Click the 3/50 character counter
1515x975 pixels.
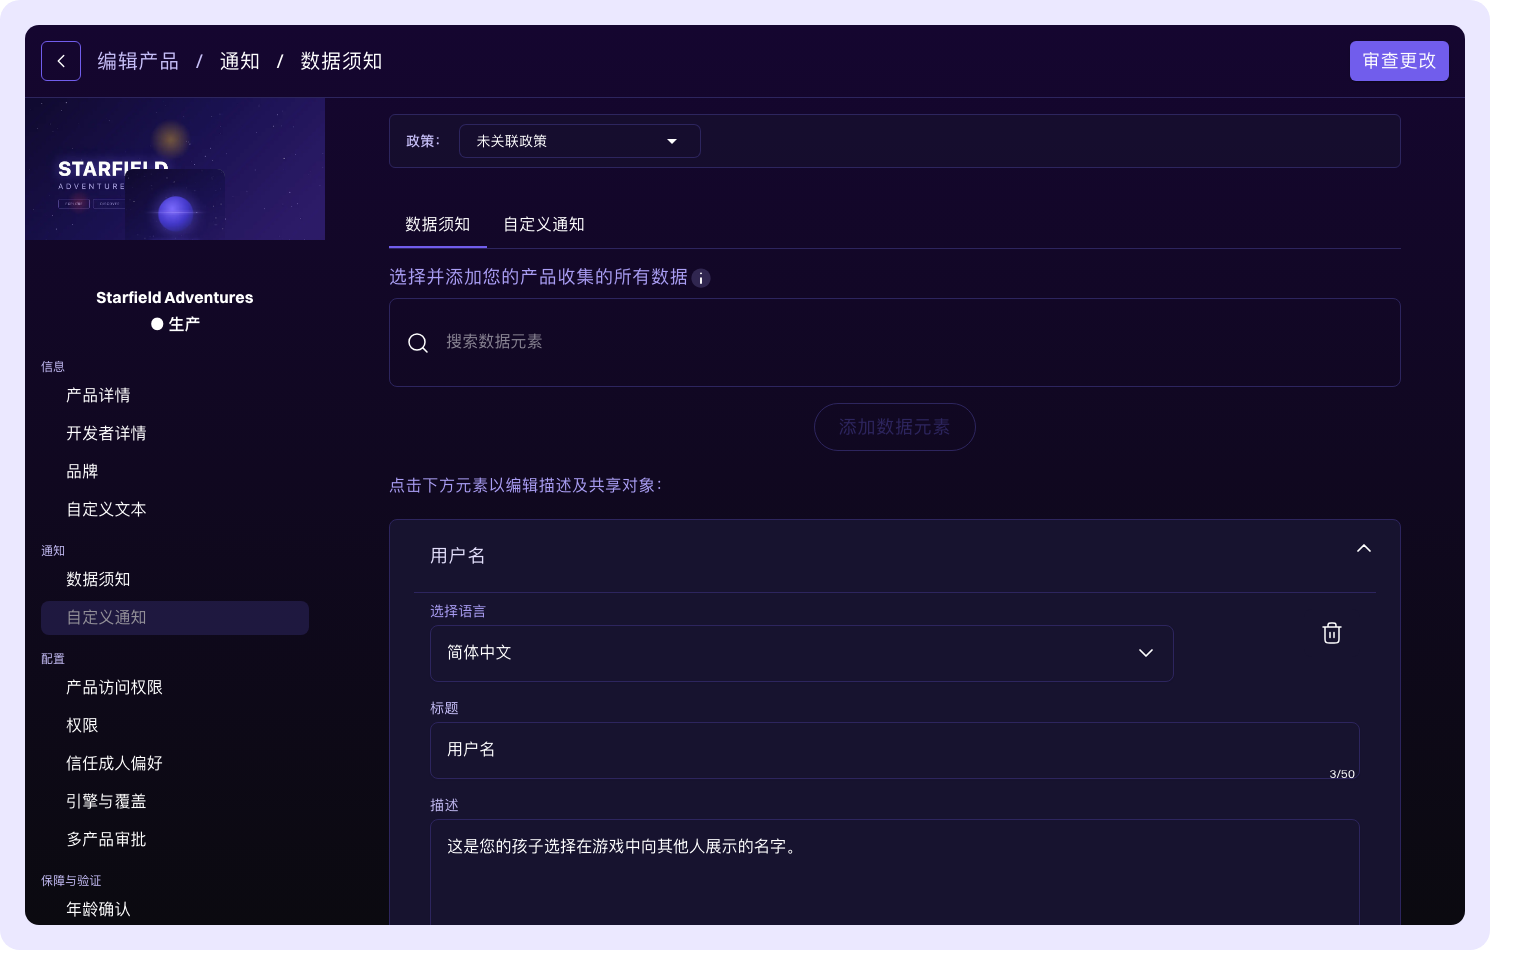[x=1342, y=774]
